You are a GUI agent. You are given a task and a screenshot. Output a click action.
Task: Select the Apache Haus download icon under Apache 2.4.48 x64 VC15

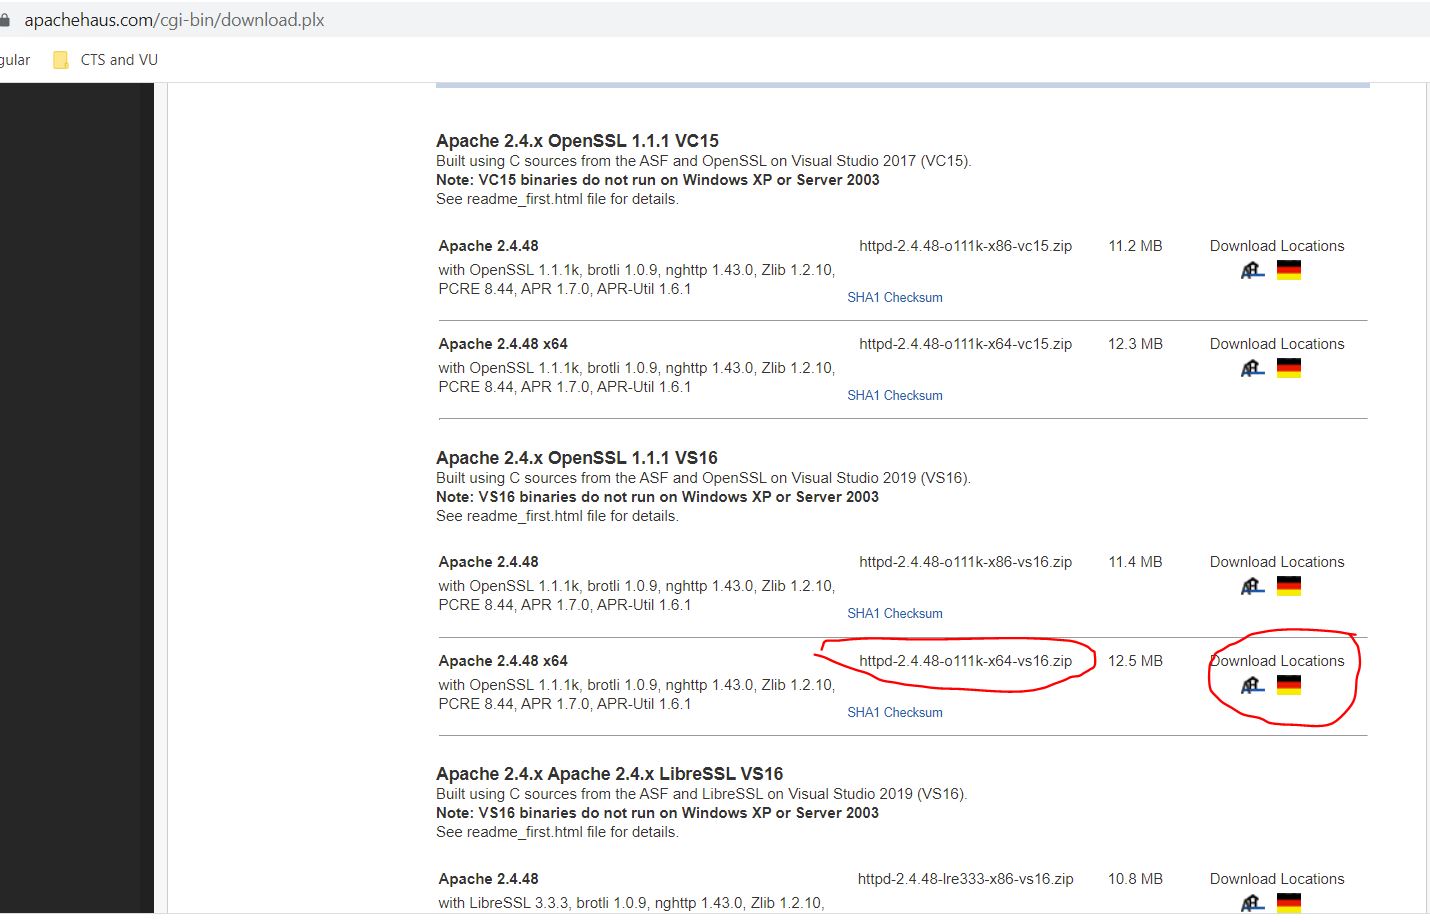[x=1251, y=367]
